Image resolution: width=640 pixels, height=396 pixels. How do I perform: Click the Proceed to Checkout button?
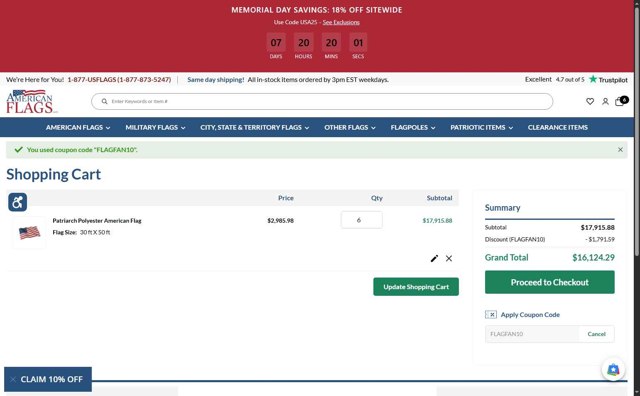tap(549, 282)
